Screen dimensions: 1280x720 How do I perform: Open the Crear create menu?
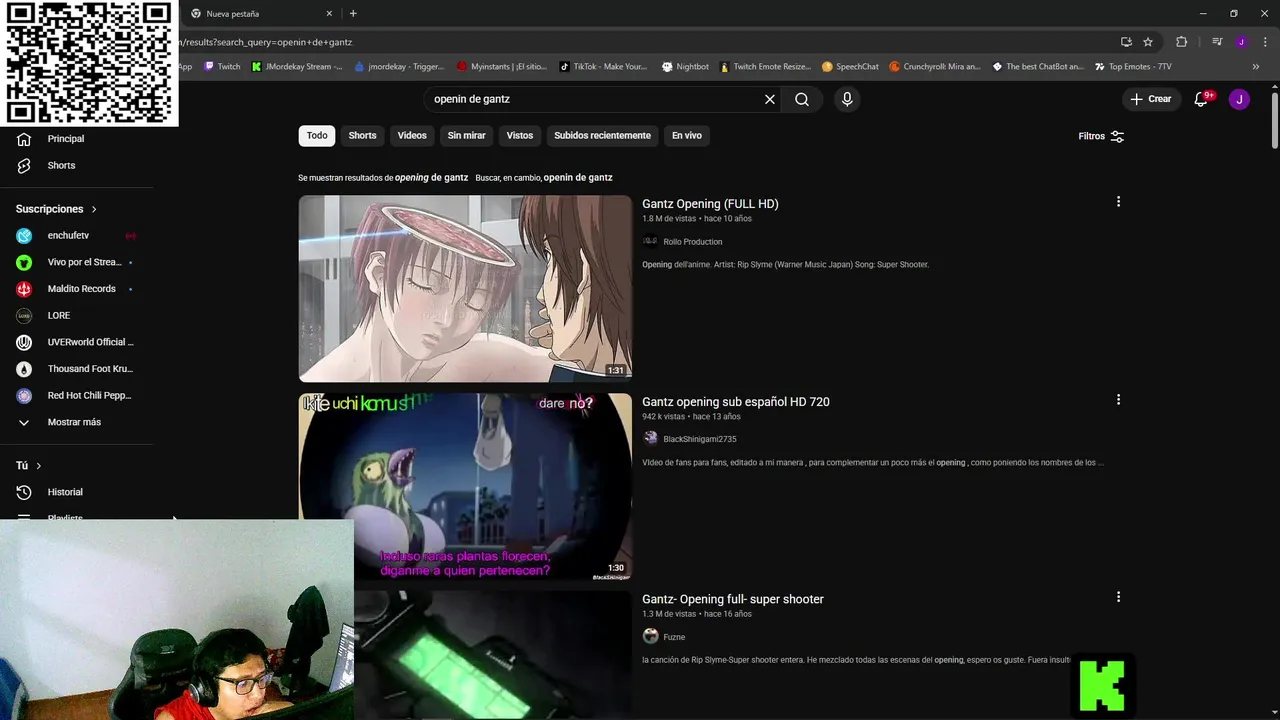[1151, 99]
